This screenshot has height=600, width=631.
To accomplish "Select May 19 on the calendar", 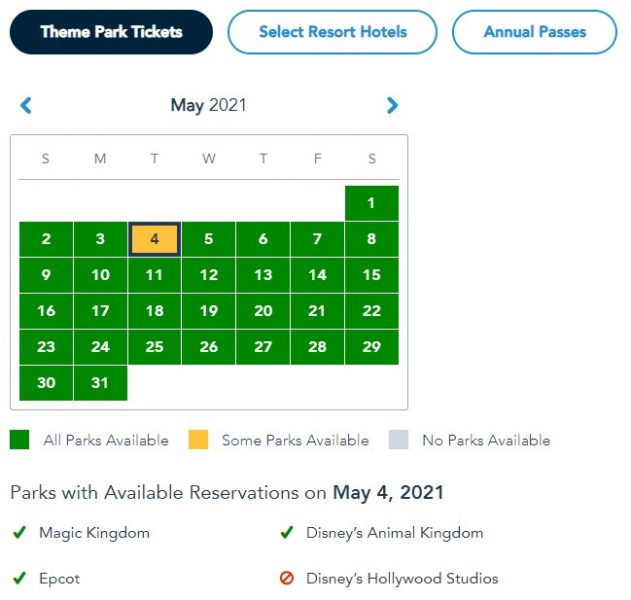I will coord(208,311).
